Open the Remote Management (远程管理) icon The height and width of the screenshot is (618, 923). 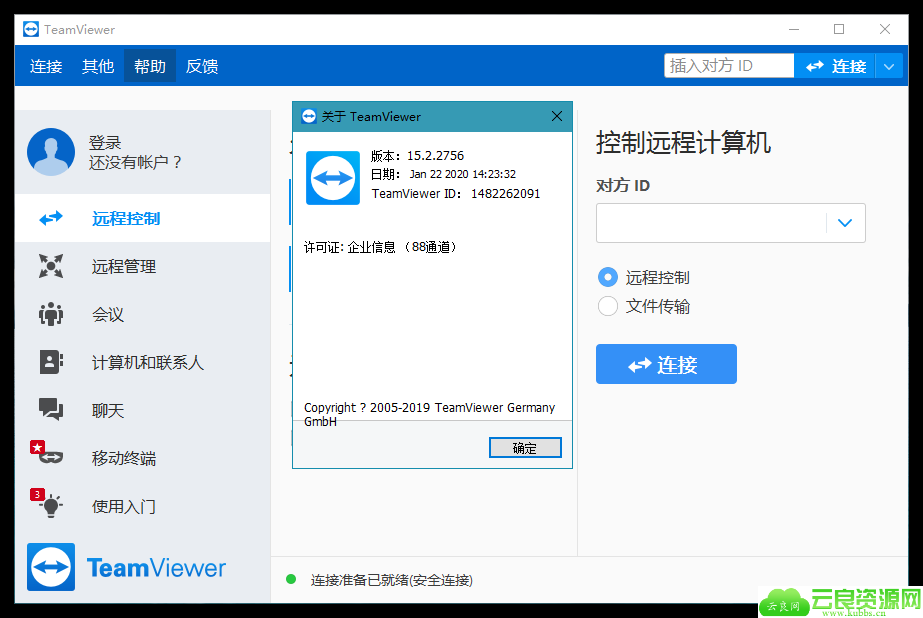[x=51, y=266]
